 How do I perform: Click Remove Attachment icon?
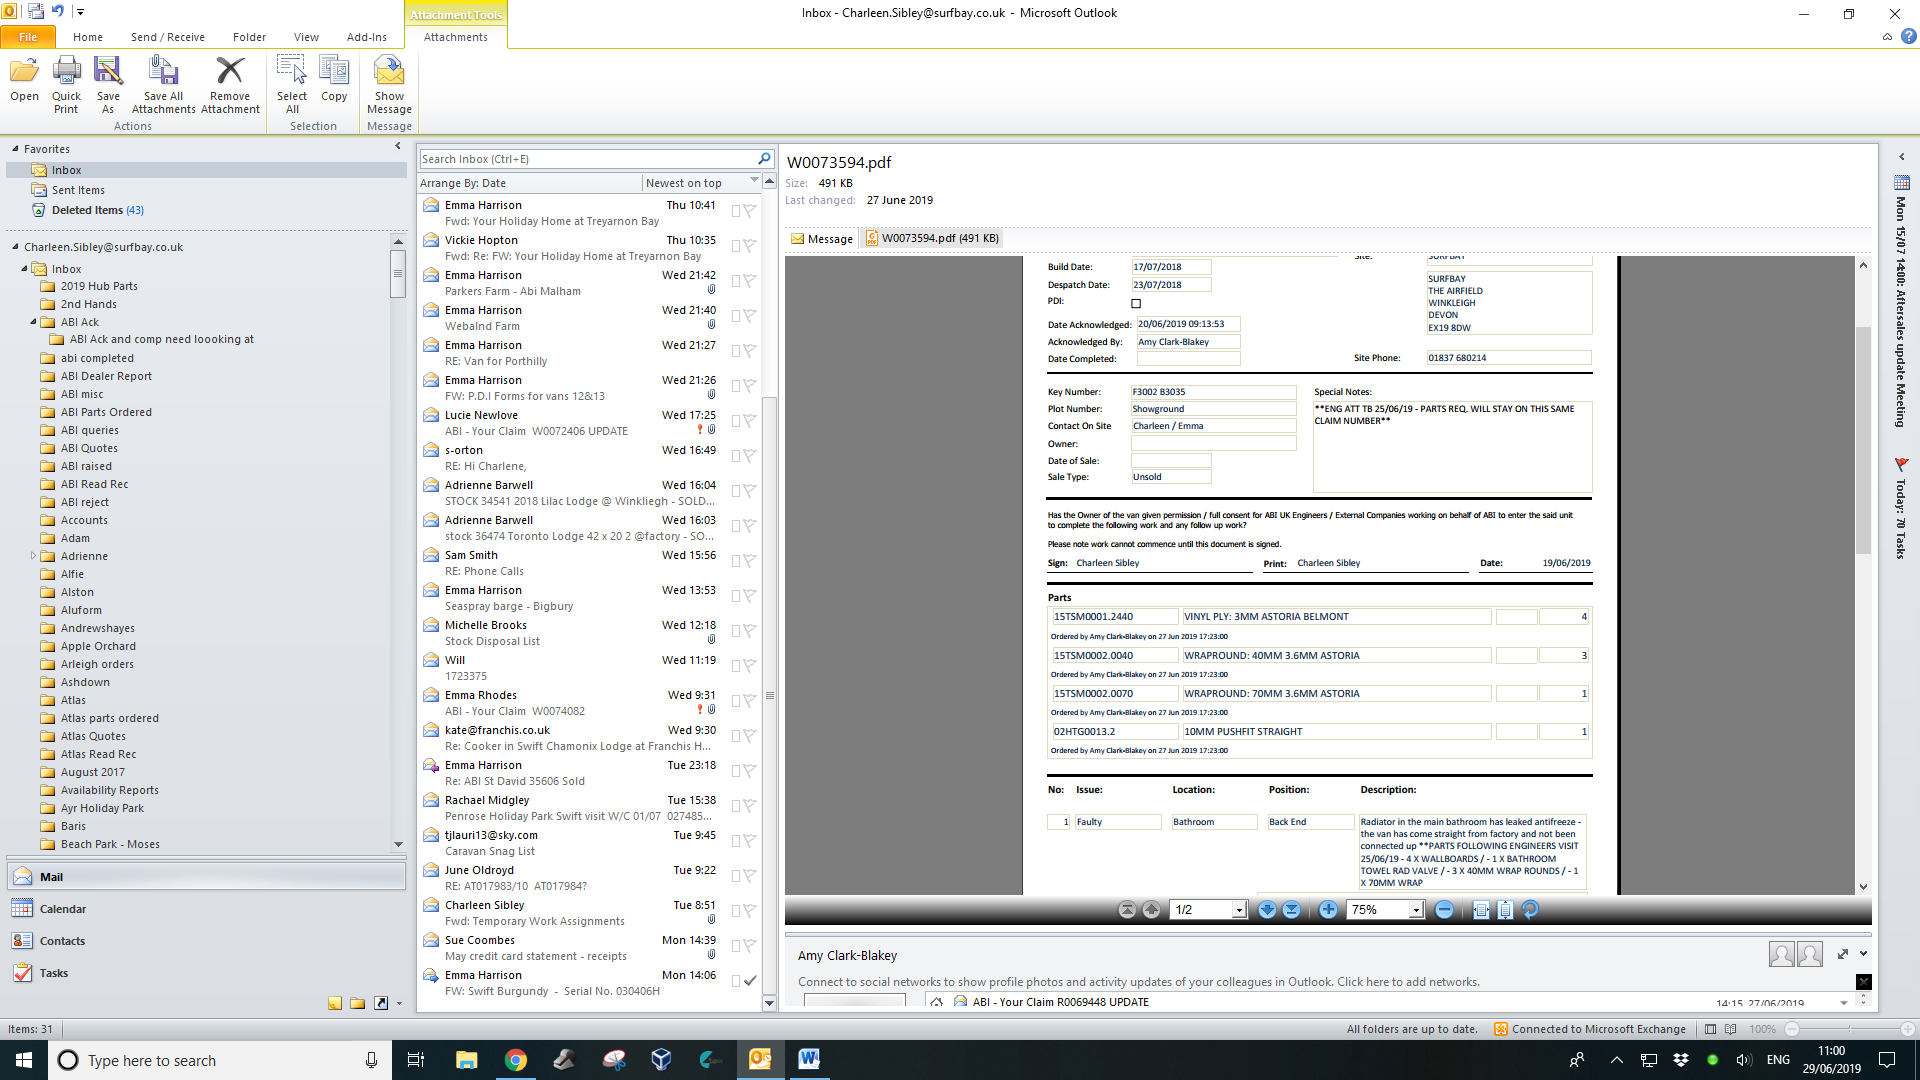[230, 85]
